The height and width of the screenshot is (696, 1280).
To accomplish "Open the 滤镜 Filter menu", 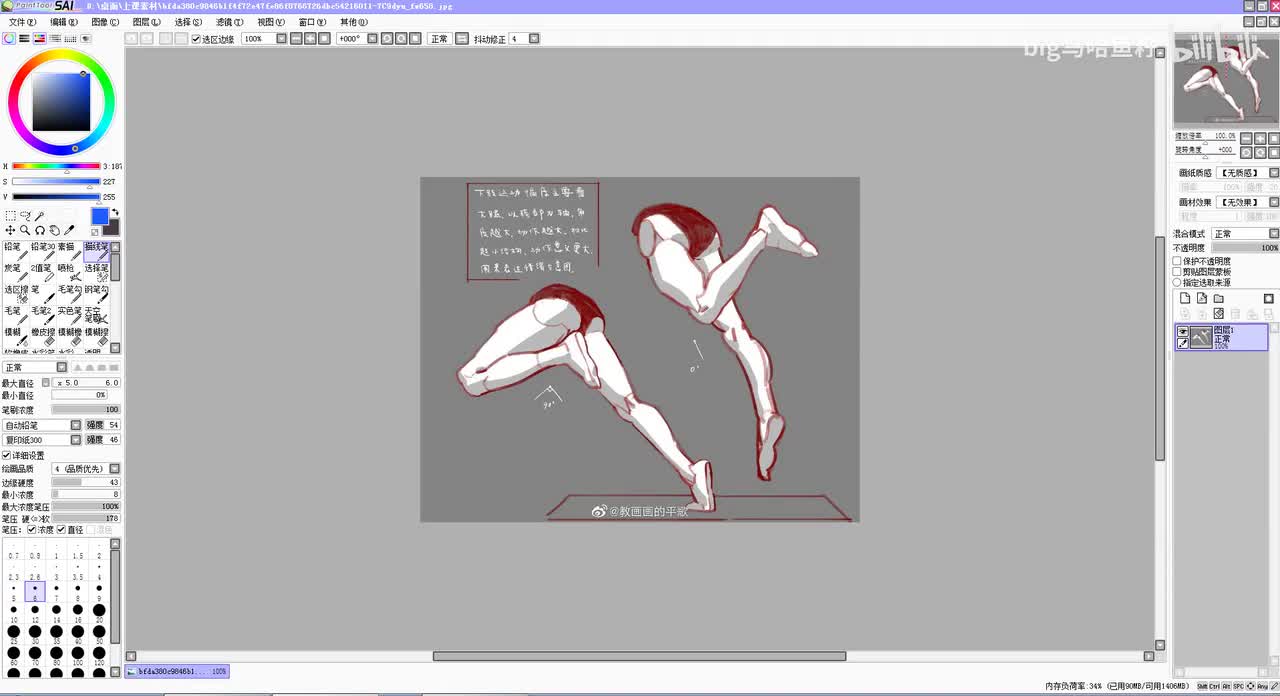I will pos(229,22).
